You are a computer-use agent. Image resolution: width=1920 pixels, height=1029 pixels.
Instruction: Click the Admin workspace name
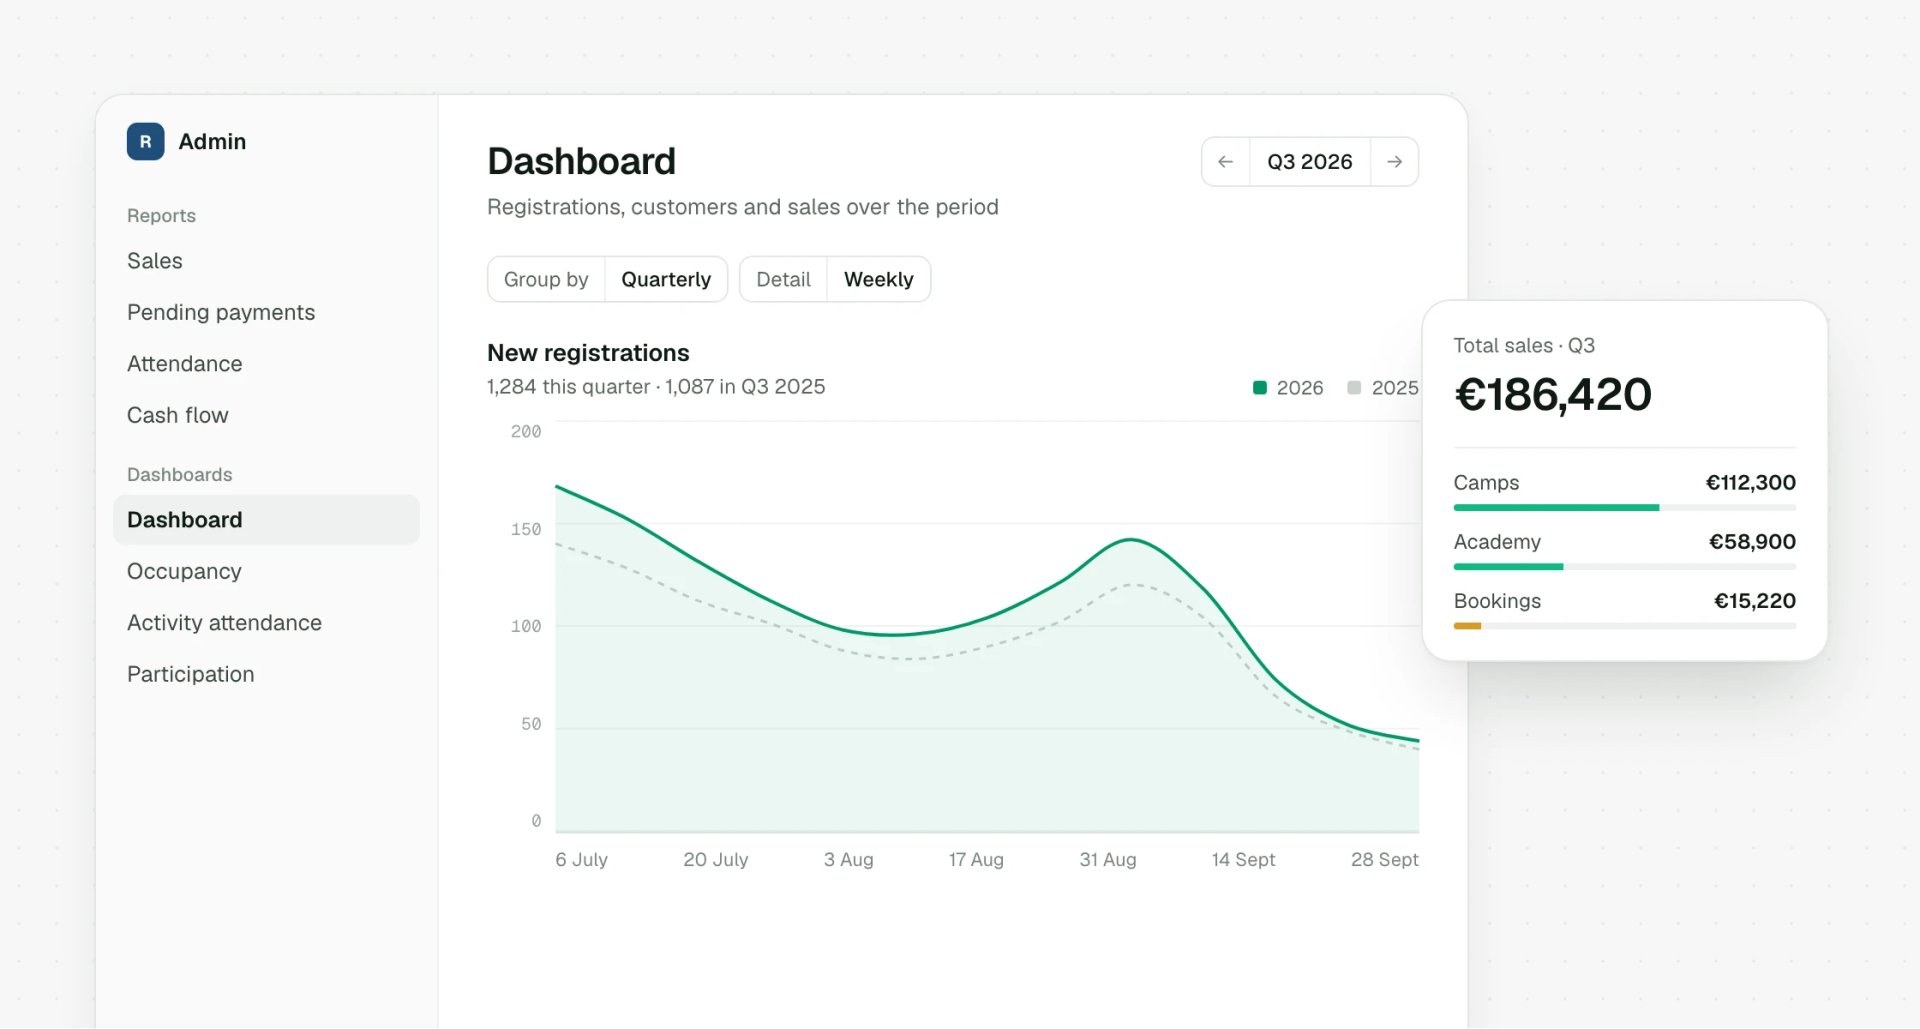212,142
